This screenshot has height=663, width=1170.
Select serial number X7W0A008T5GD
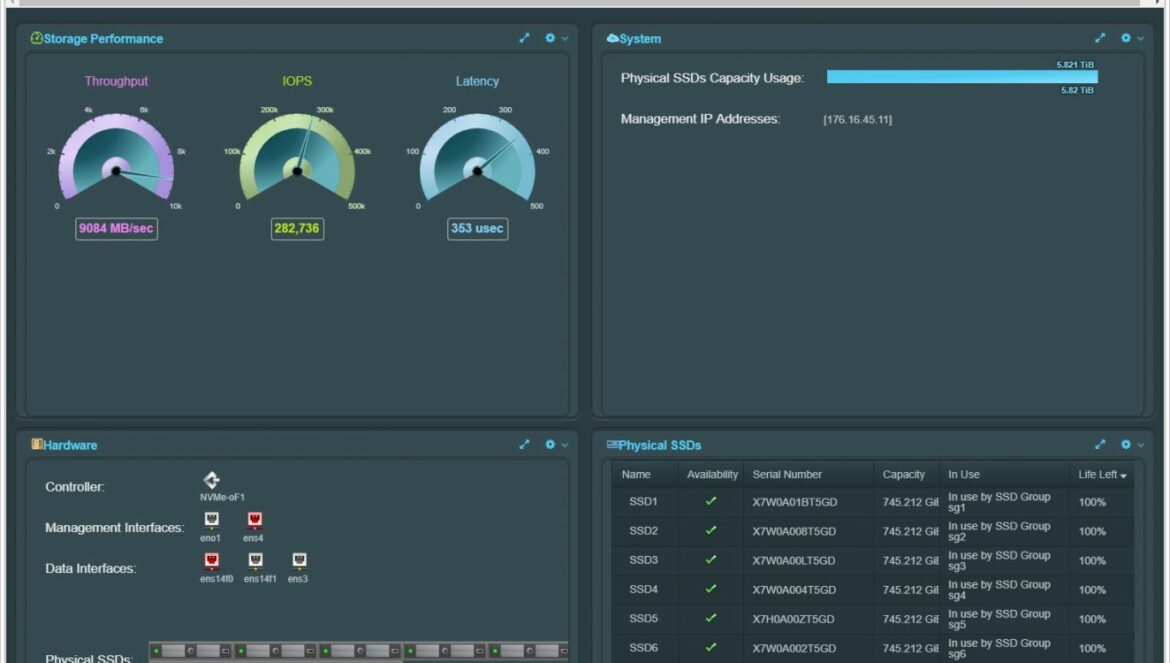tap(794, 531)
